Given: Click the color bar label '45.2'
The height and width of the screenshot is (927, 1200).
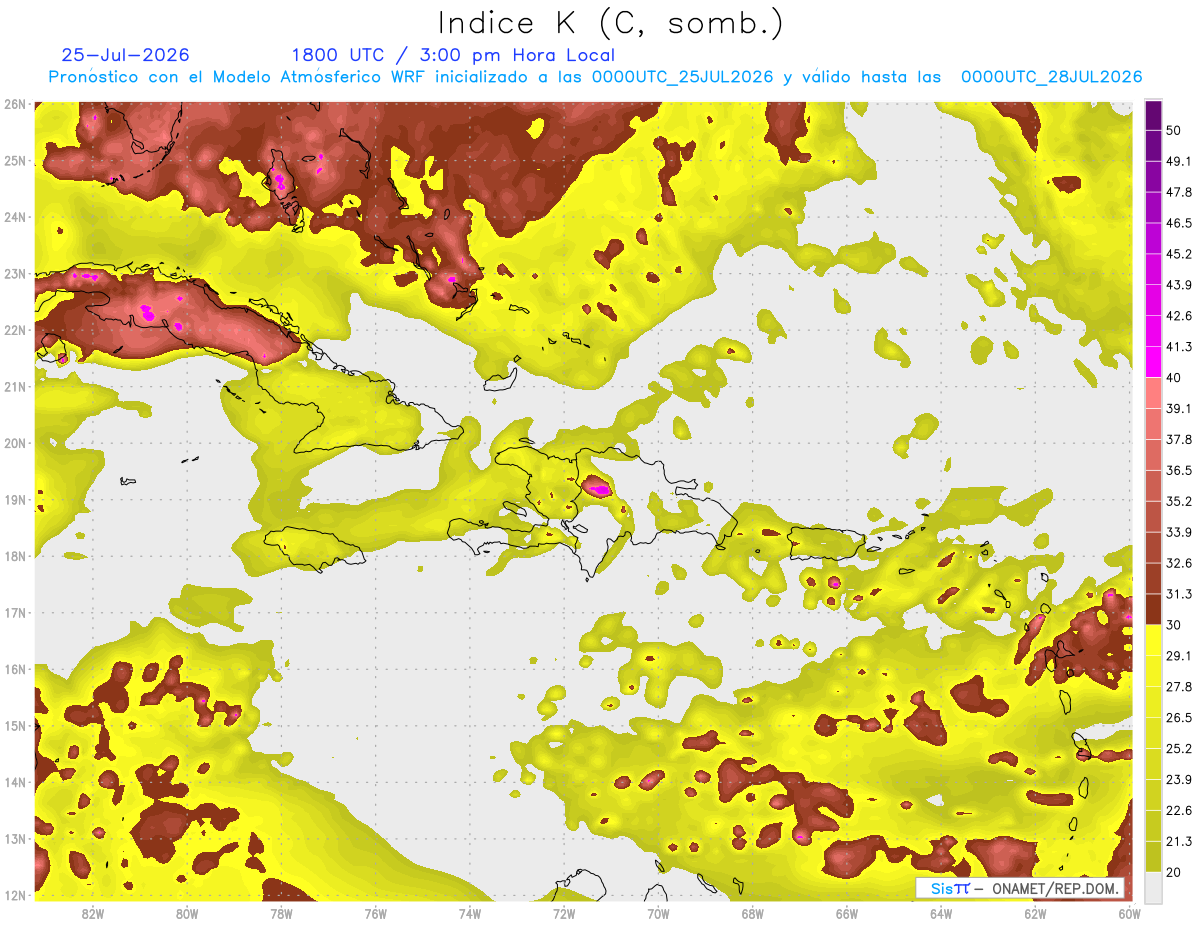Looking at the screenshot, I should 1178,254.
